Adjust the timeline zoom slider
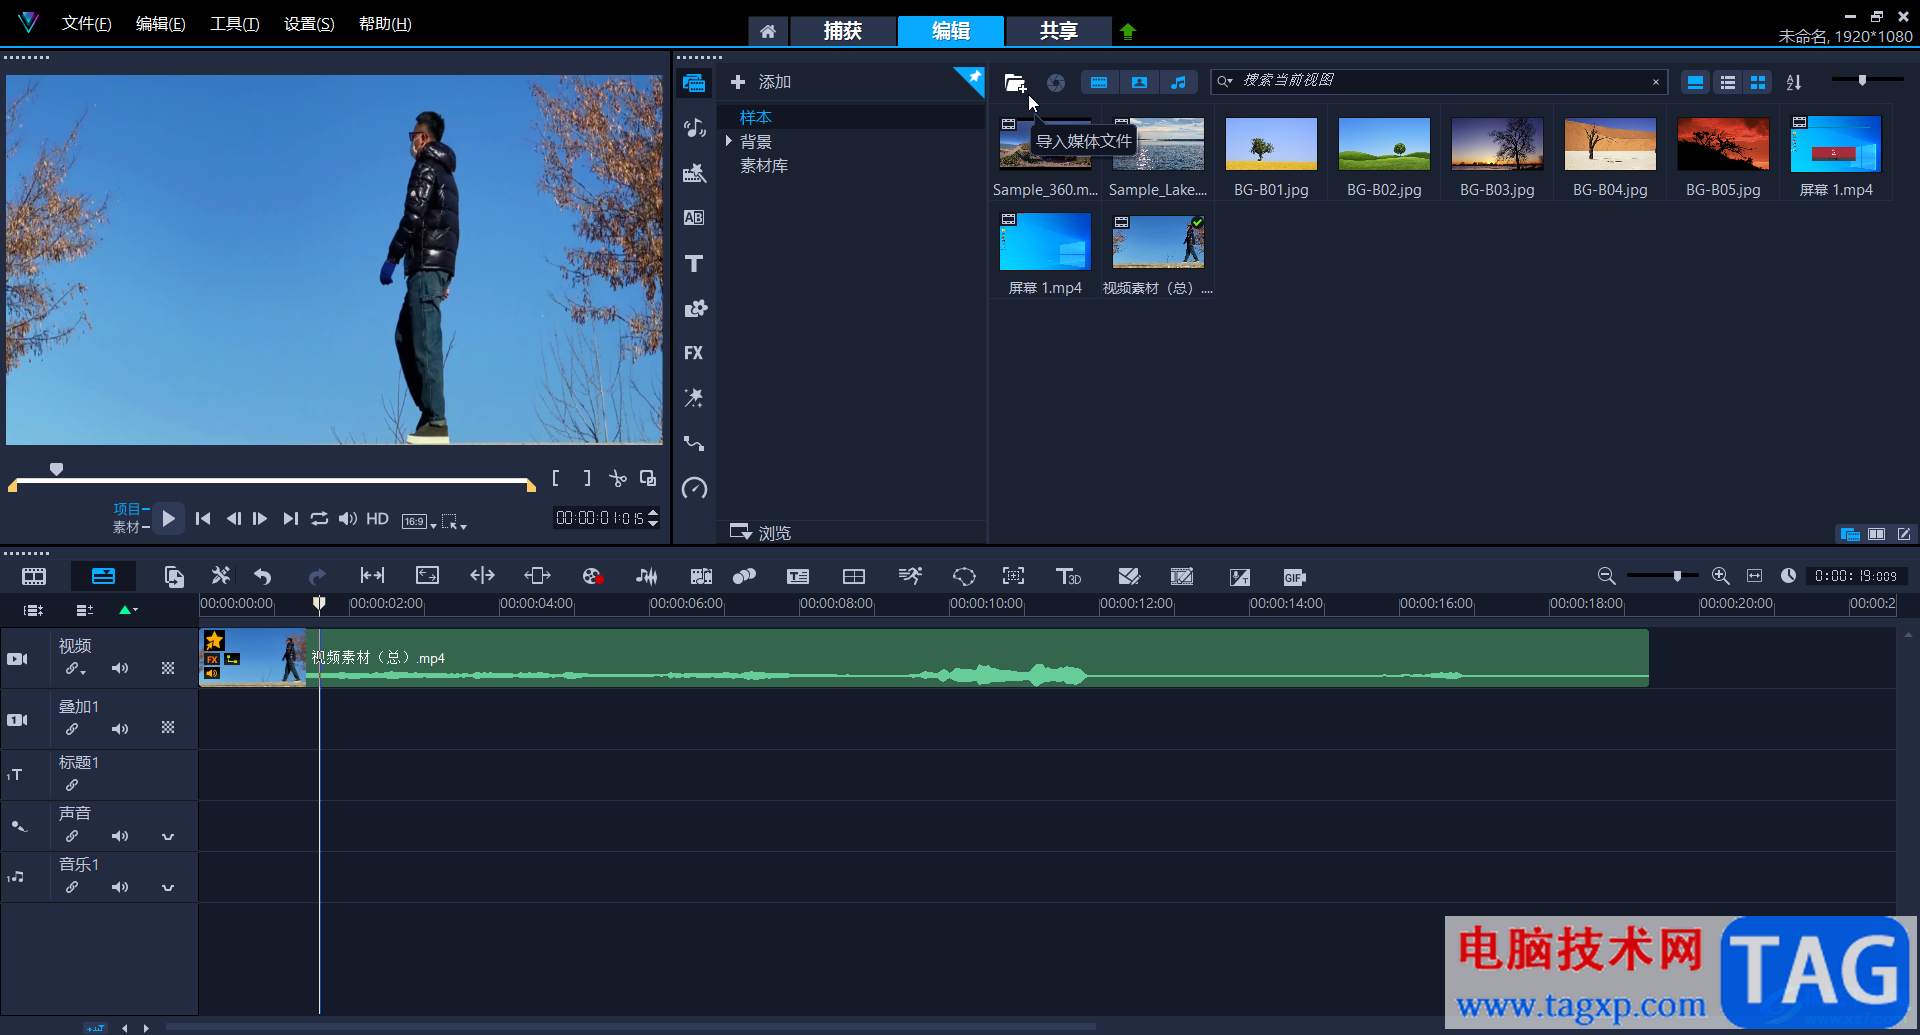Viewport: 1920px width, 1035px height. [x=1677, y=576]
